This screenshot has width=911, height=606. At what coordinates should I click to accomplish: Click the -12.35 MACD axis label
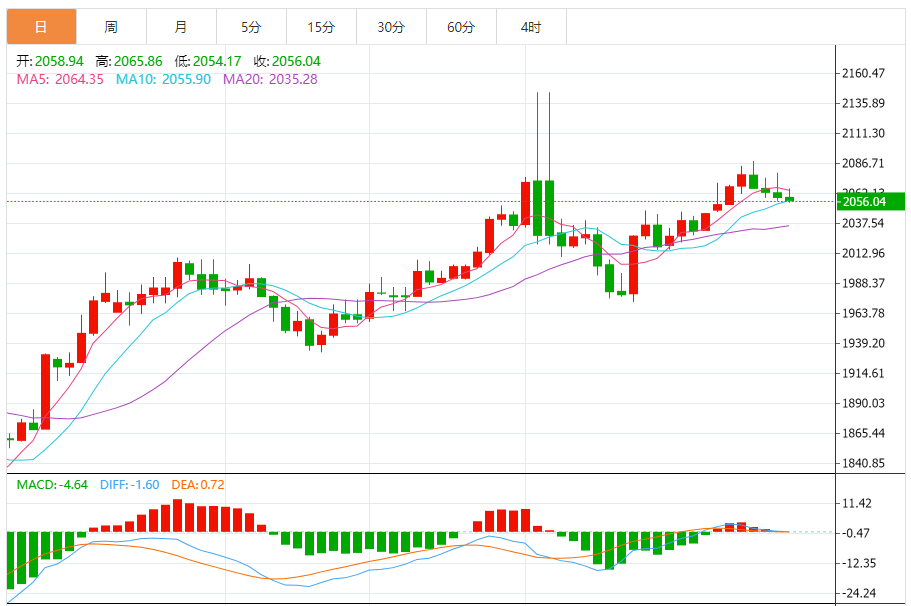[859, 564]
